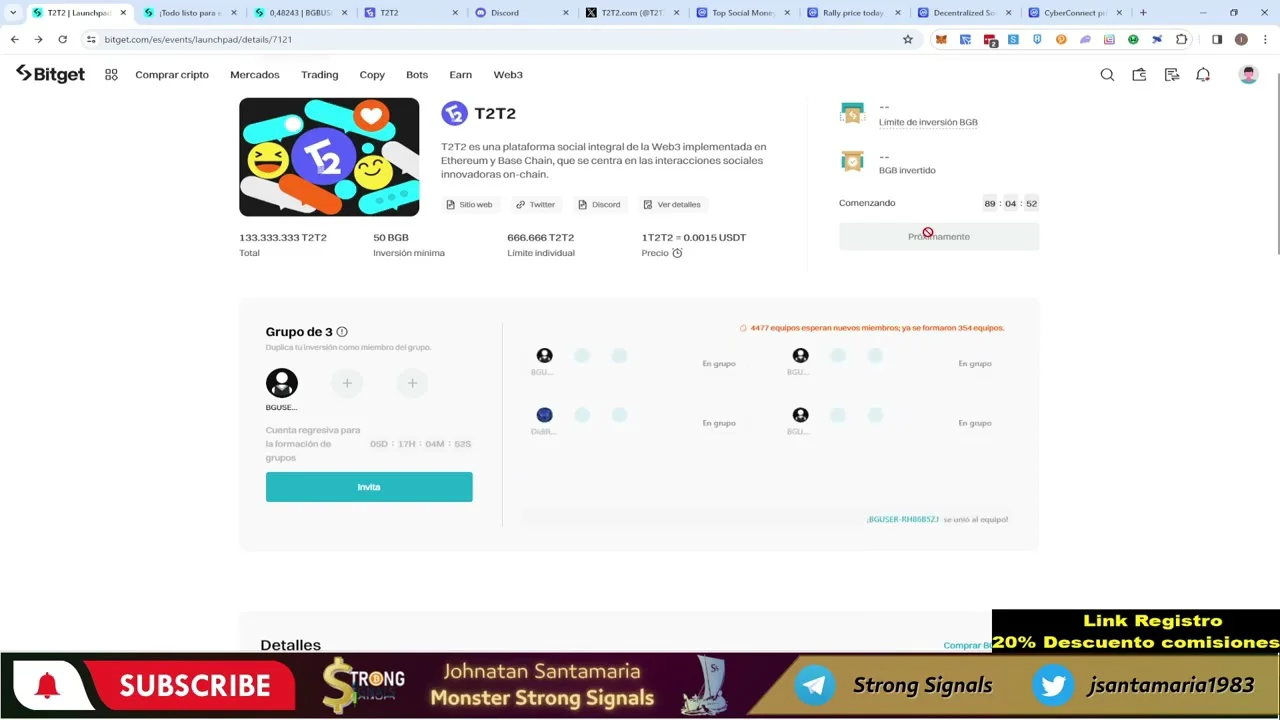The image size is (1280, 720).
Task: Switch to the Top Social Money tab
Action: tap(741, 13)
